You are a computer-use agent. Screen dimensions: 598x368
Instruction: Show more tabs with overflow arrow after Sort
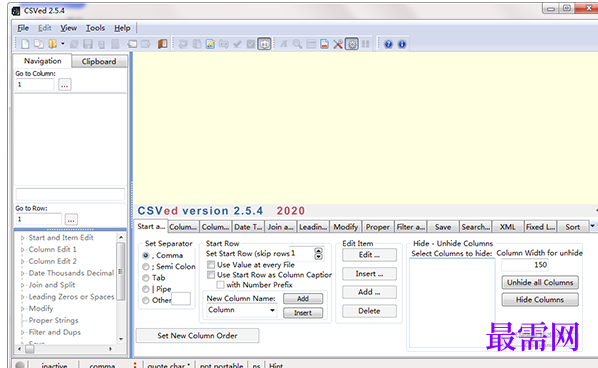[592, 226]
